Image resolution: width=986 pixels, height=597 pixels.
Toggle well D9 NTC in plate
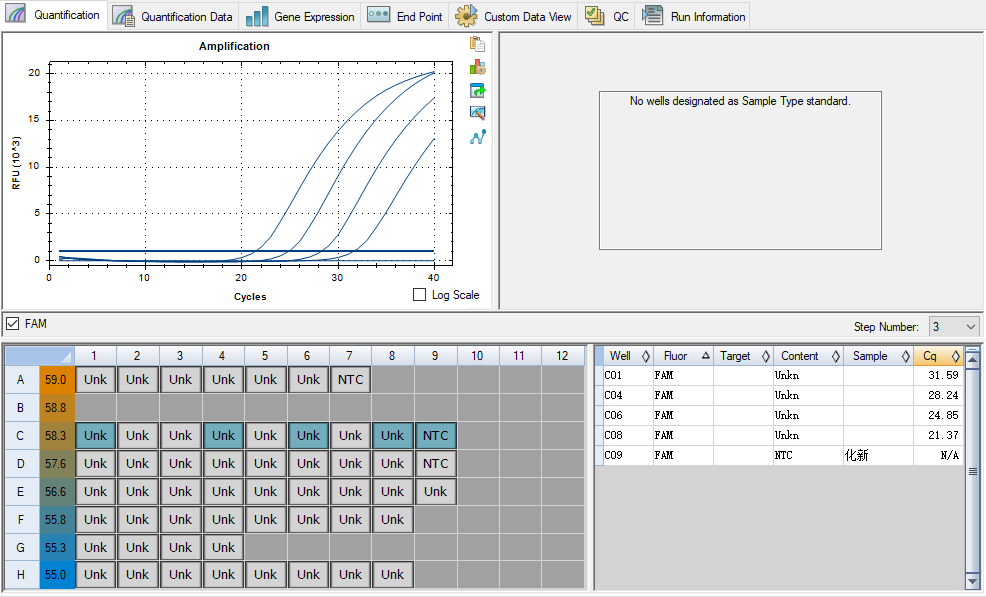click(435, 464)
